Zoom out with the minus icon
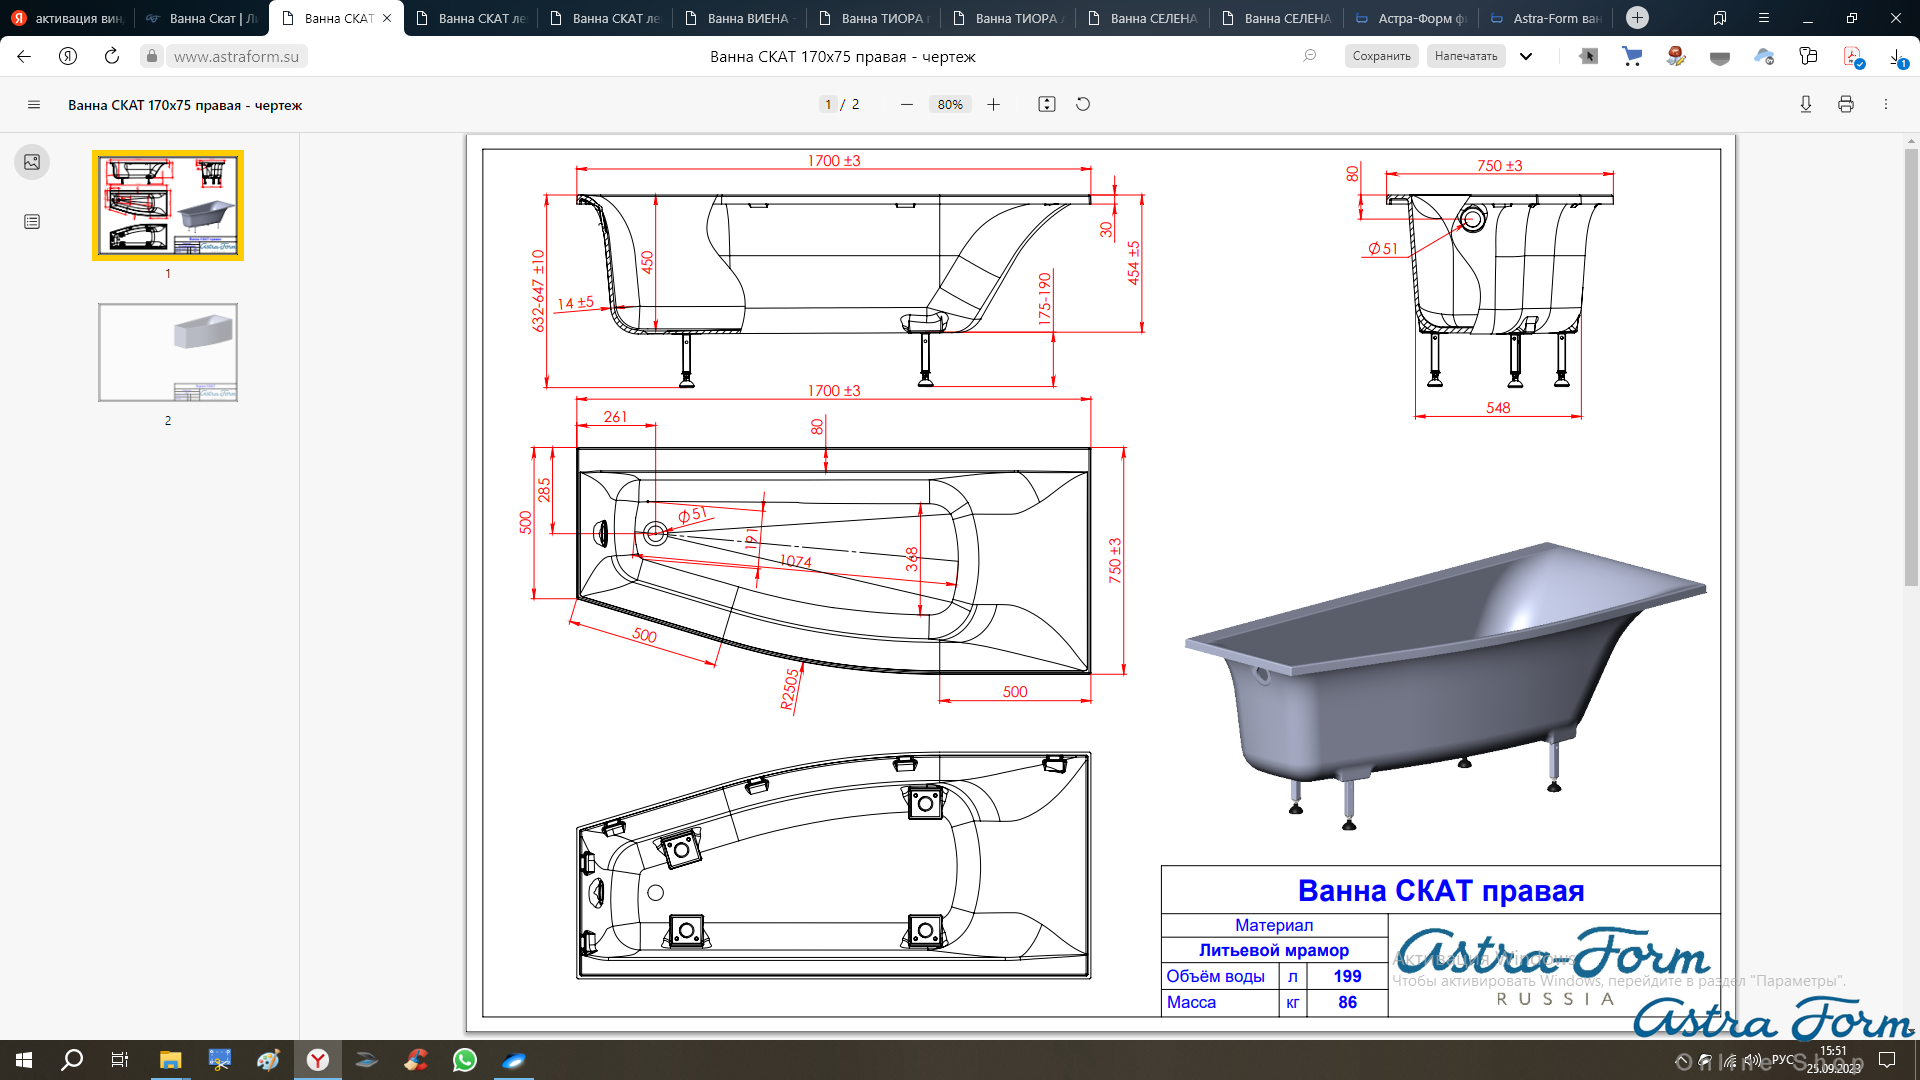 [906, 104]
